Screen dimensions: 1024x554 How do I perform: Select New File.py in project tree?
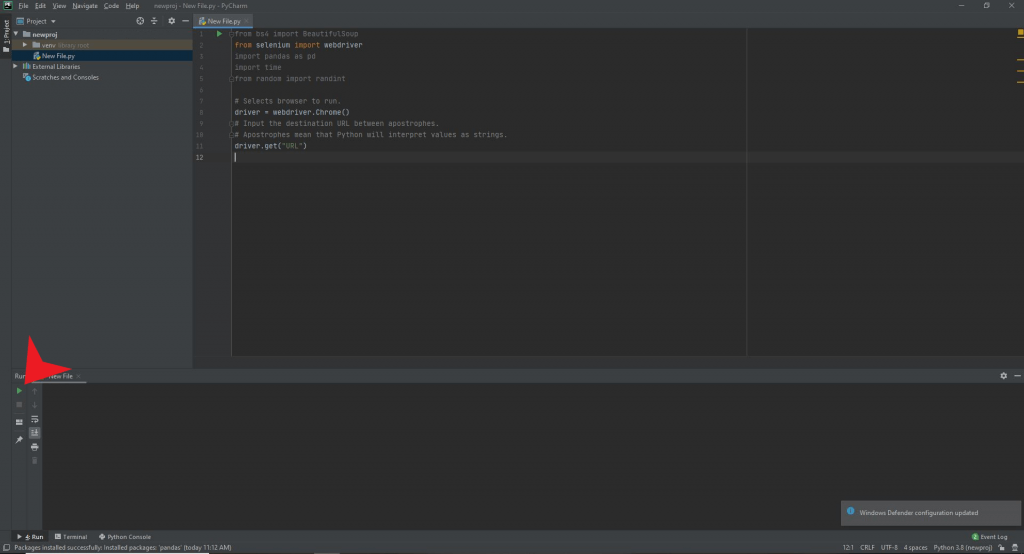click(x=58, y=56)
